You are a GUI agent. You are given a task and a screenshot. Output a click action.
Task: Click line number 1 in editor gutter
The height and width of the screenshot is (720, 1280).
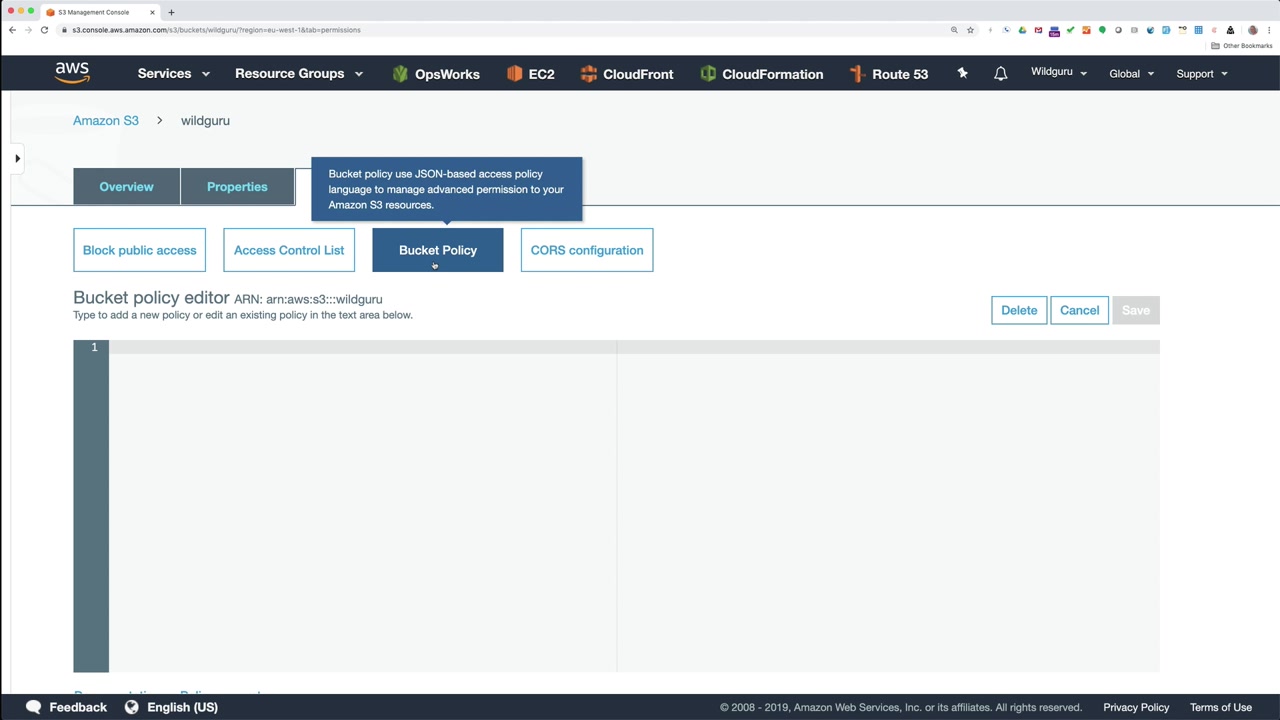pos(94,347)
